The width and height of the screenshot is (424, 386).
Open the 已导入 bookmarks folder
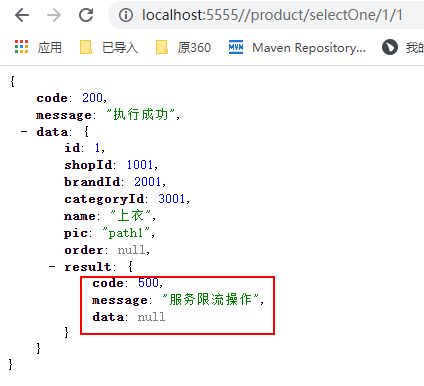(109, 47)
